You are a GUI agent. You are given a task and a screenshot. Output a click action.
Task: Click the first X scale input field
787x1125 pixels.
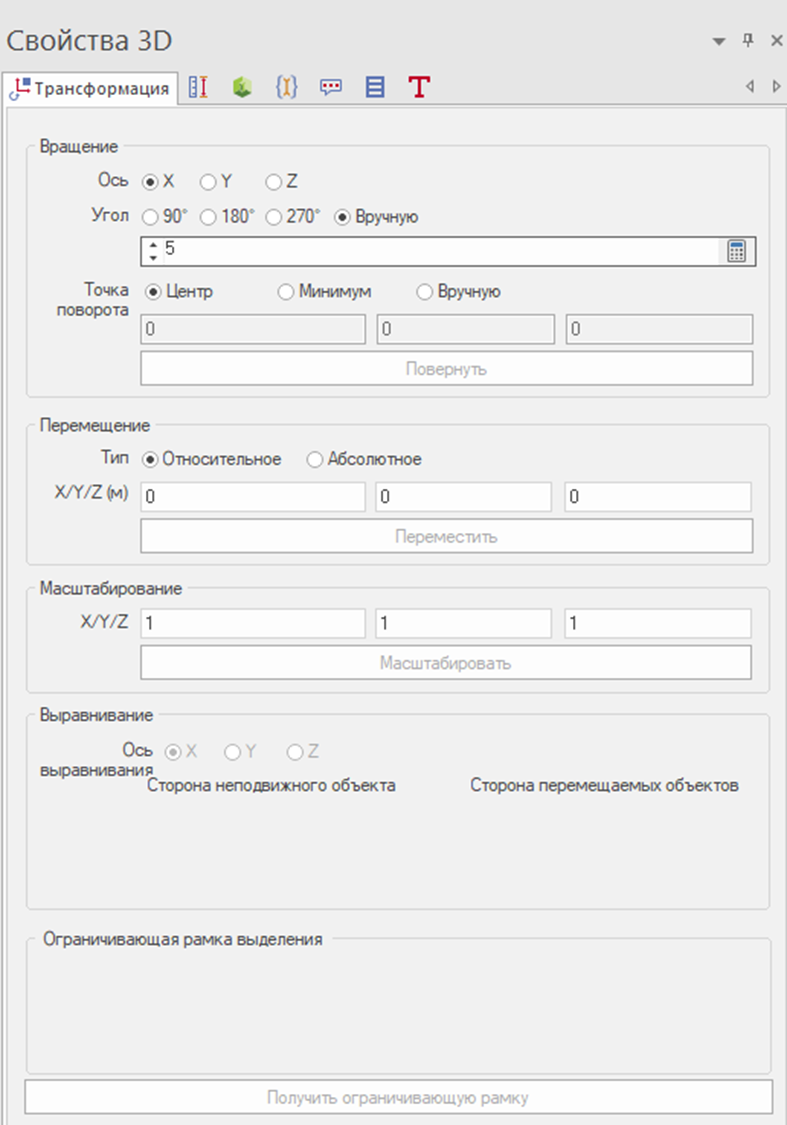click(x=253, y=624)
